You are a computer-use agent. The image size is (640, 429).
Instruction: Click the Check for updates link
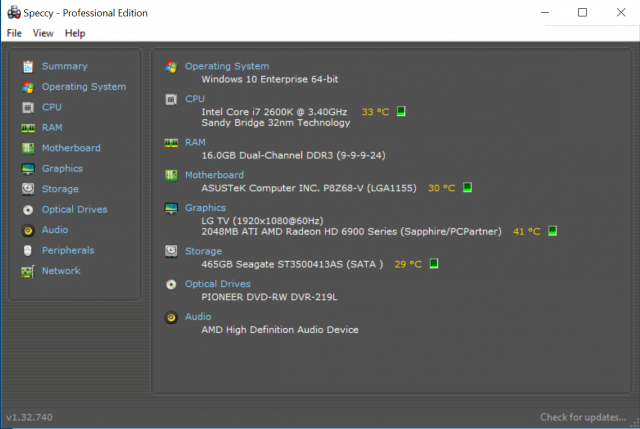[584, 417]
